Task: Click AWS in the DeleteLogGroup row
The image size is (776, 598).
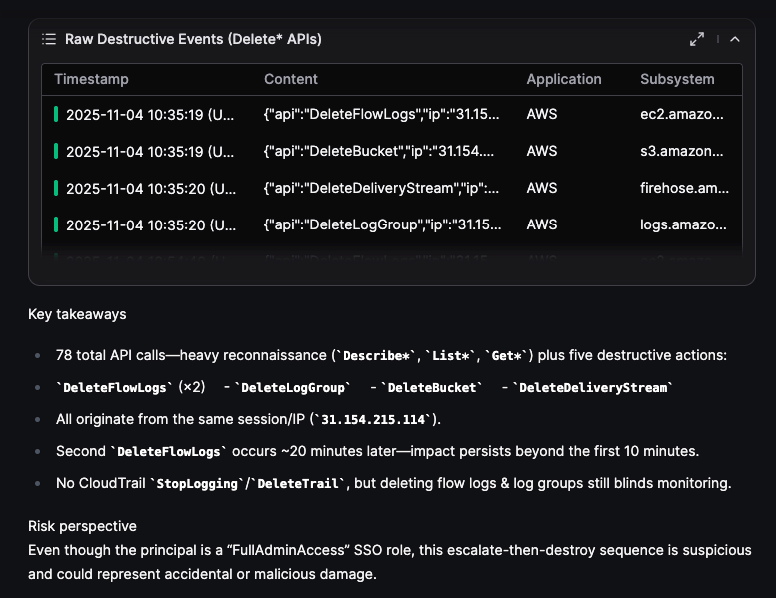Action: point(542,225)
